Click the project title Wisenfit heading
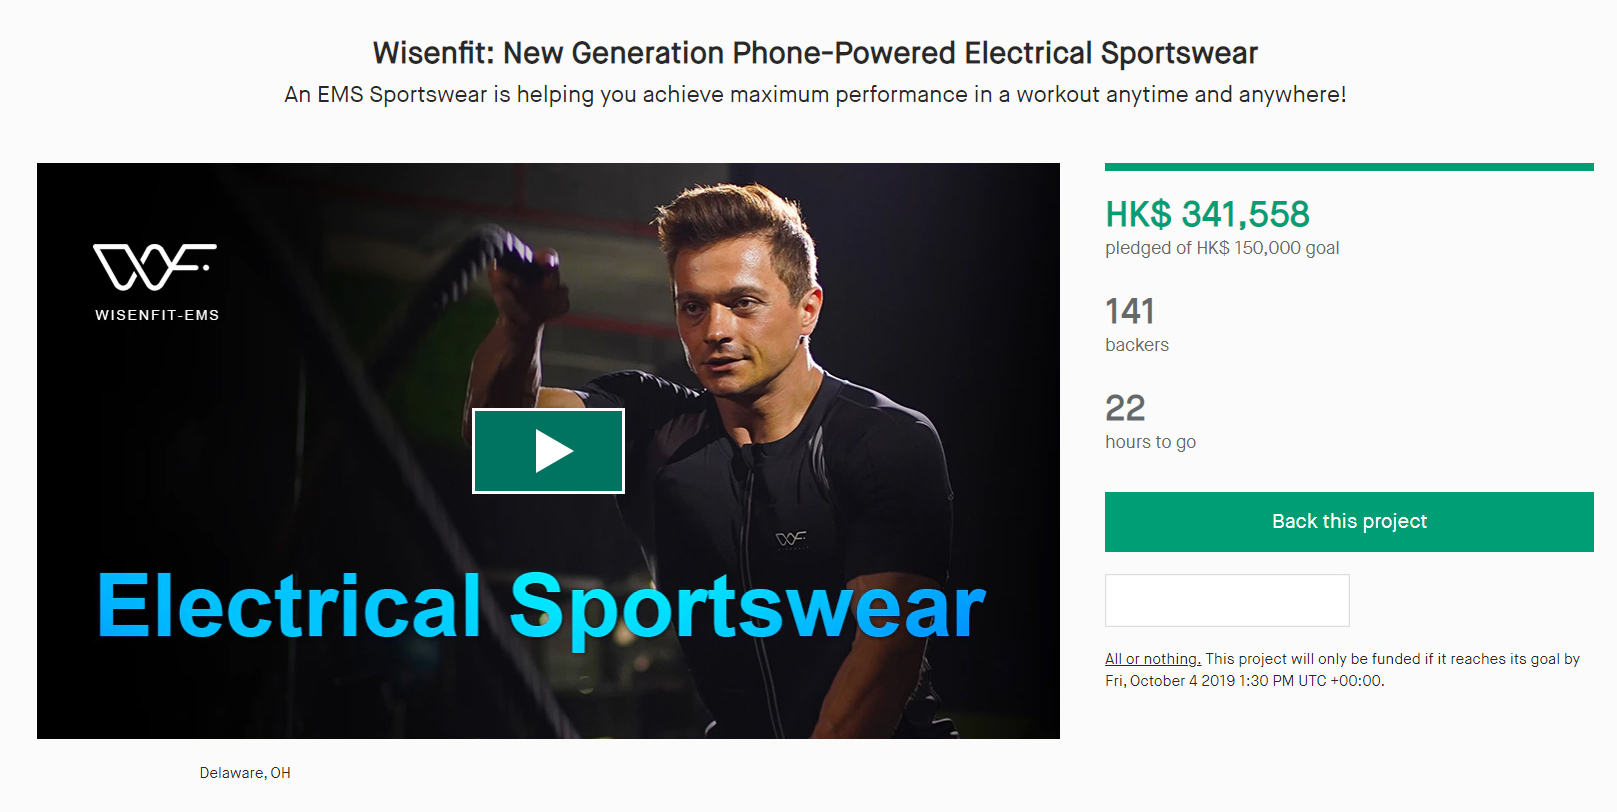Screen dimensions: 1617x812 [x=815, y=53]
